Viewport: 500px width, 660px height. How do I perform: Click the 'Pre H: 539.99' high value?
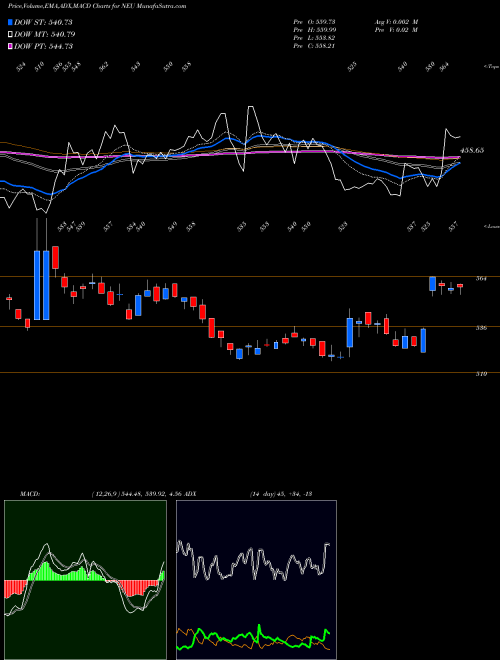[x=314, y=30]
